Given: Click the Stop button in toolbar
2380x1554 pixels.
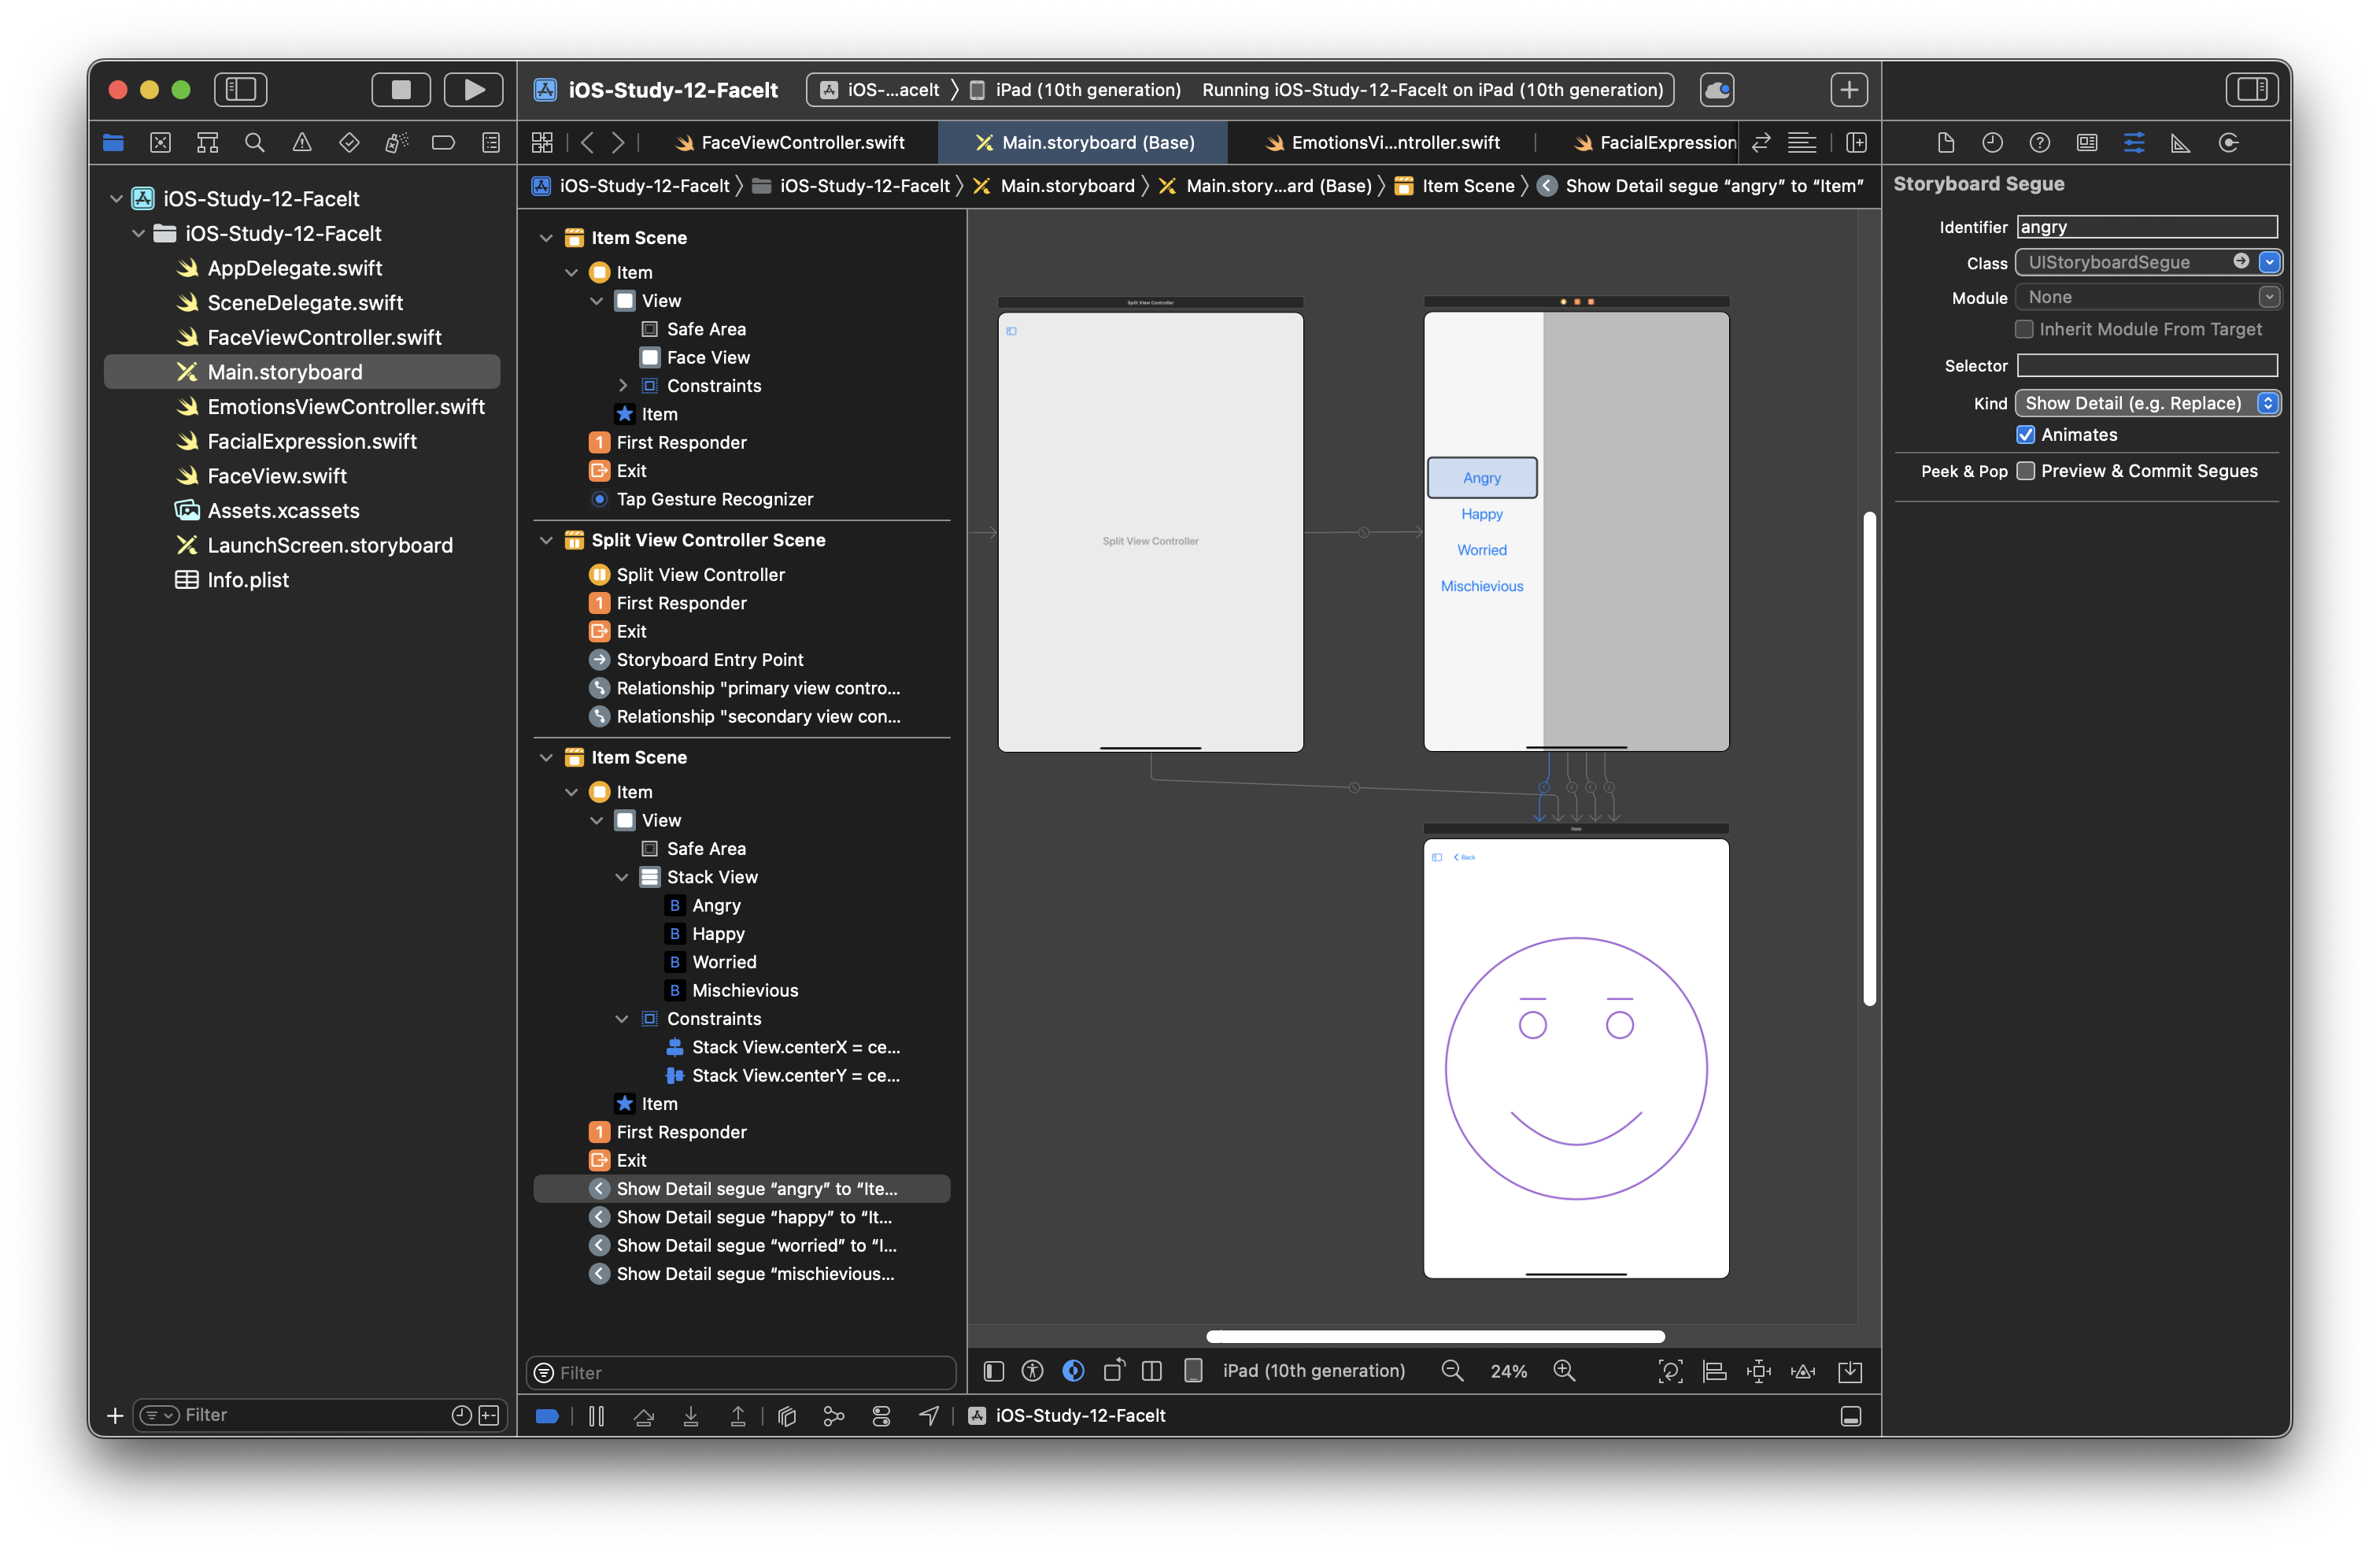Looking at the screenshot, I should [x=401, y=90].
